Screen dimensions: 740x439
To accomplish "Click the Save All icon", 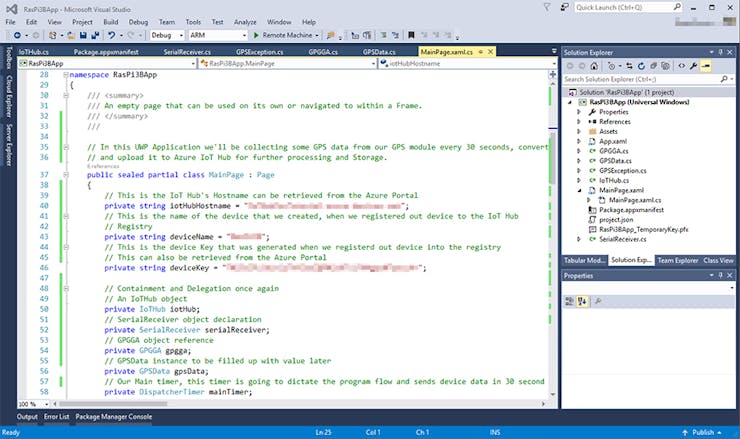I will (x=95, y=35).
